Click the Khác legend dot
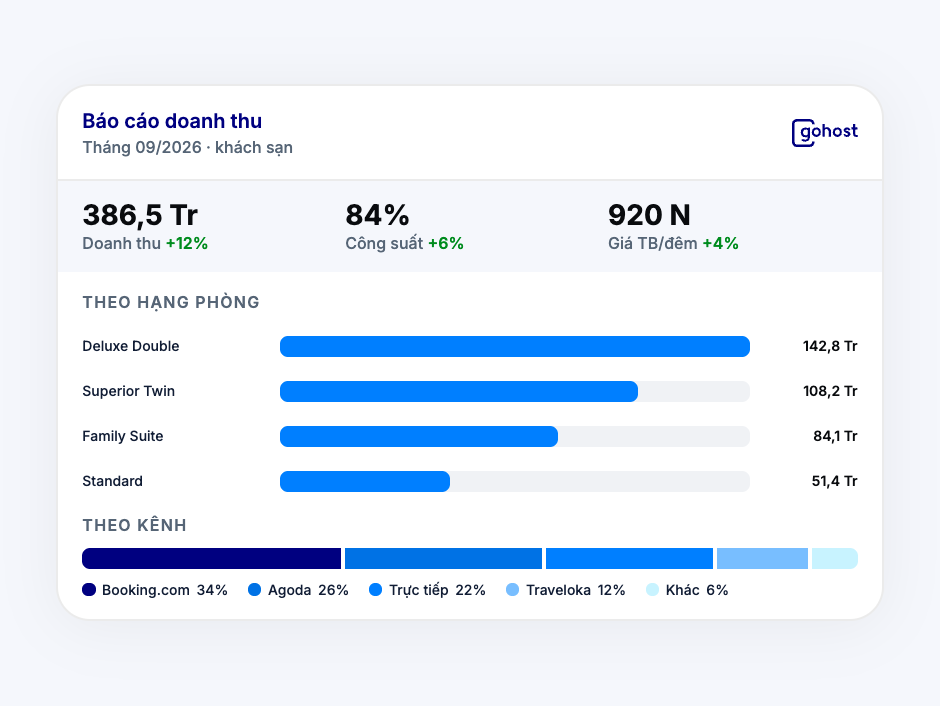This screenshot has height=706, width=940. tap(652, 590)
